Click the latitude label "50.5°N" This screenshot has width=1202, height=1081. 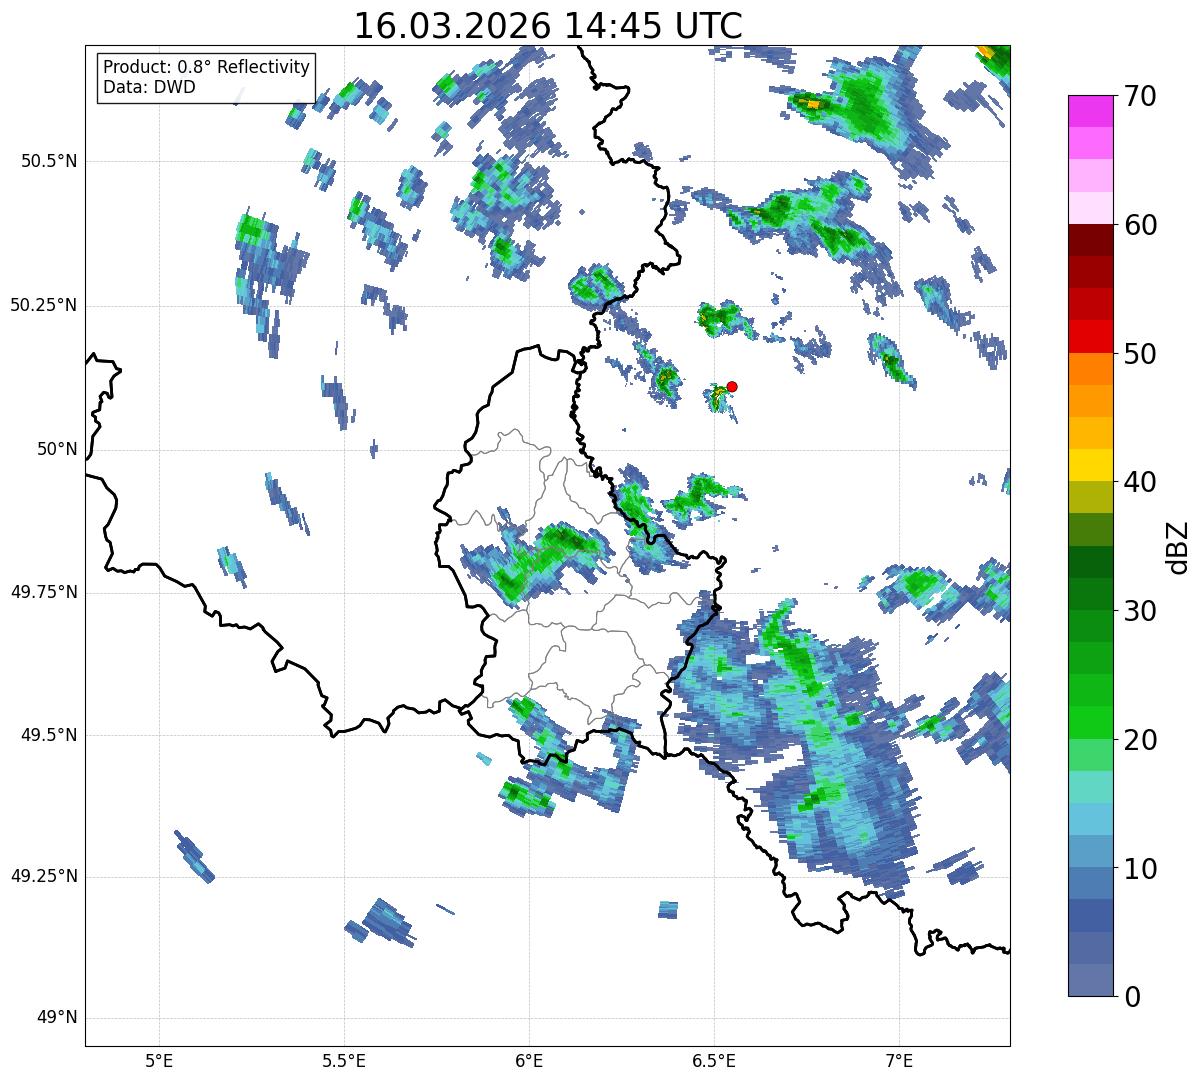49,161
